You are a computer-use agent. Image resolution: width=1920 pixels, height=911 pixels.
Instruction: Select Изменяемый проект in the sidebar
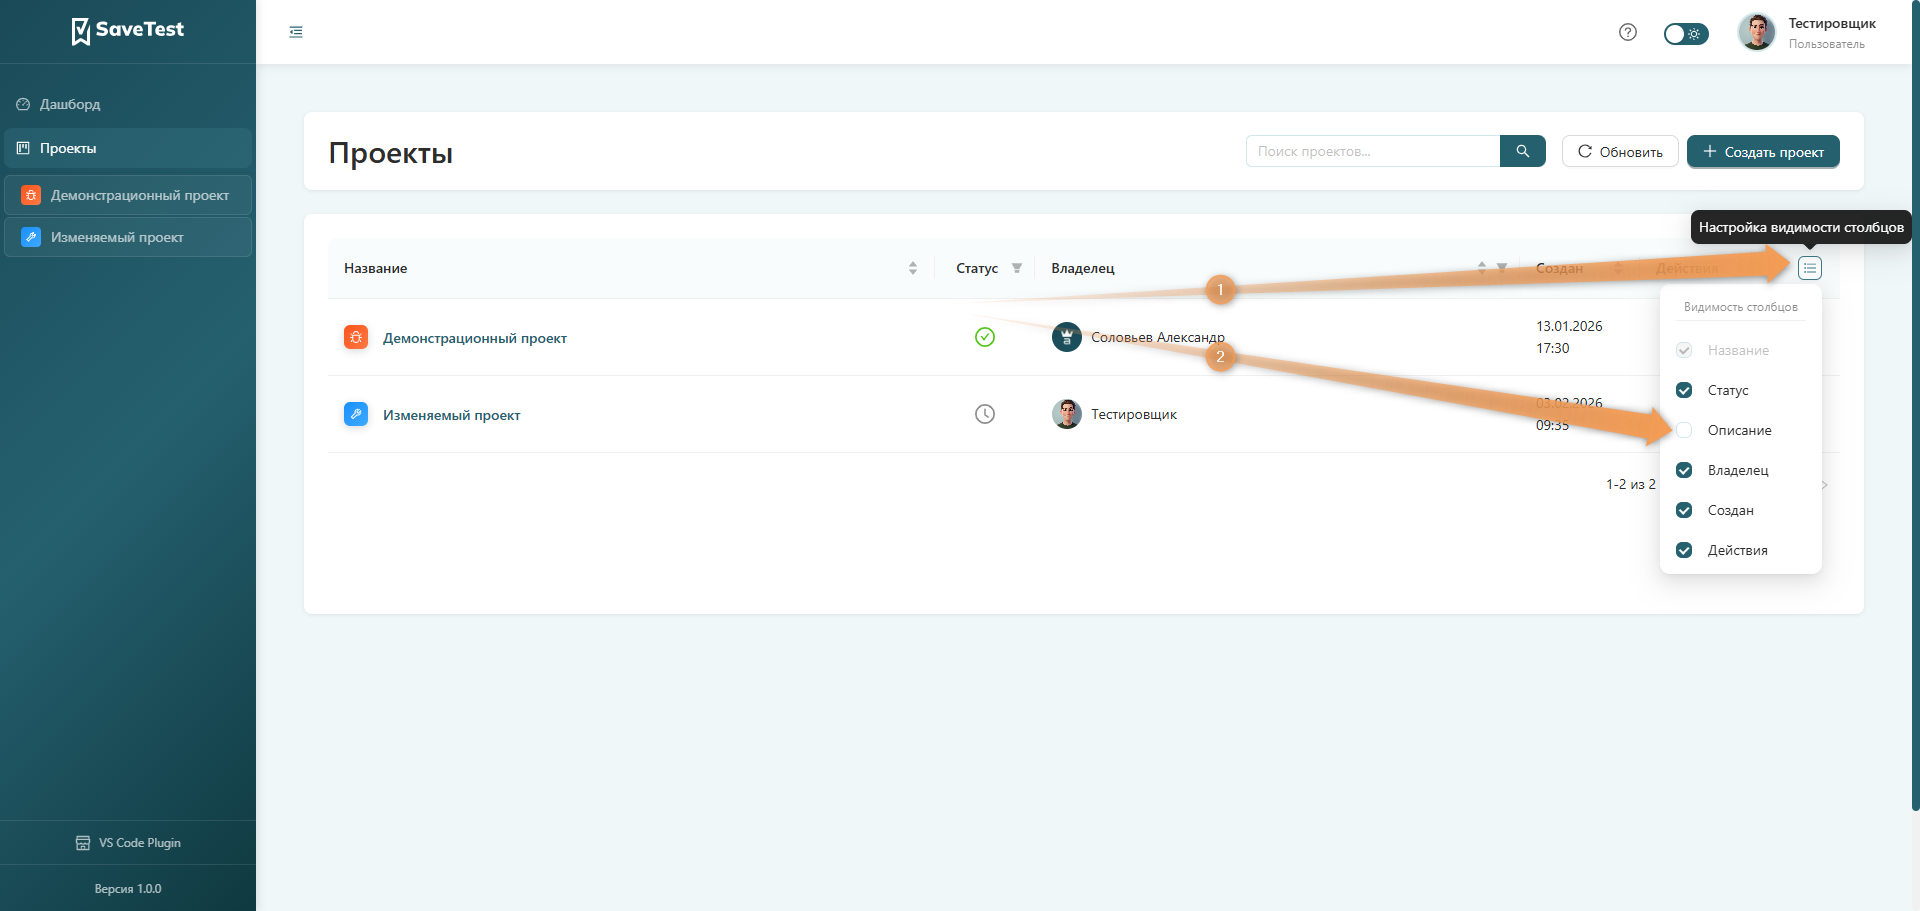[x=117, y=237]
